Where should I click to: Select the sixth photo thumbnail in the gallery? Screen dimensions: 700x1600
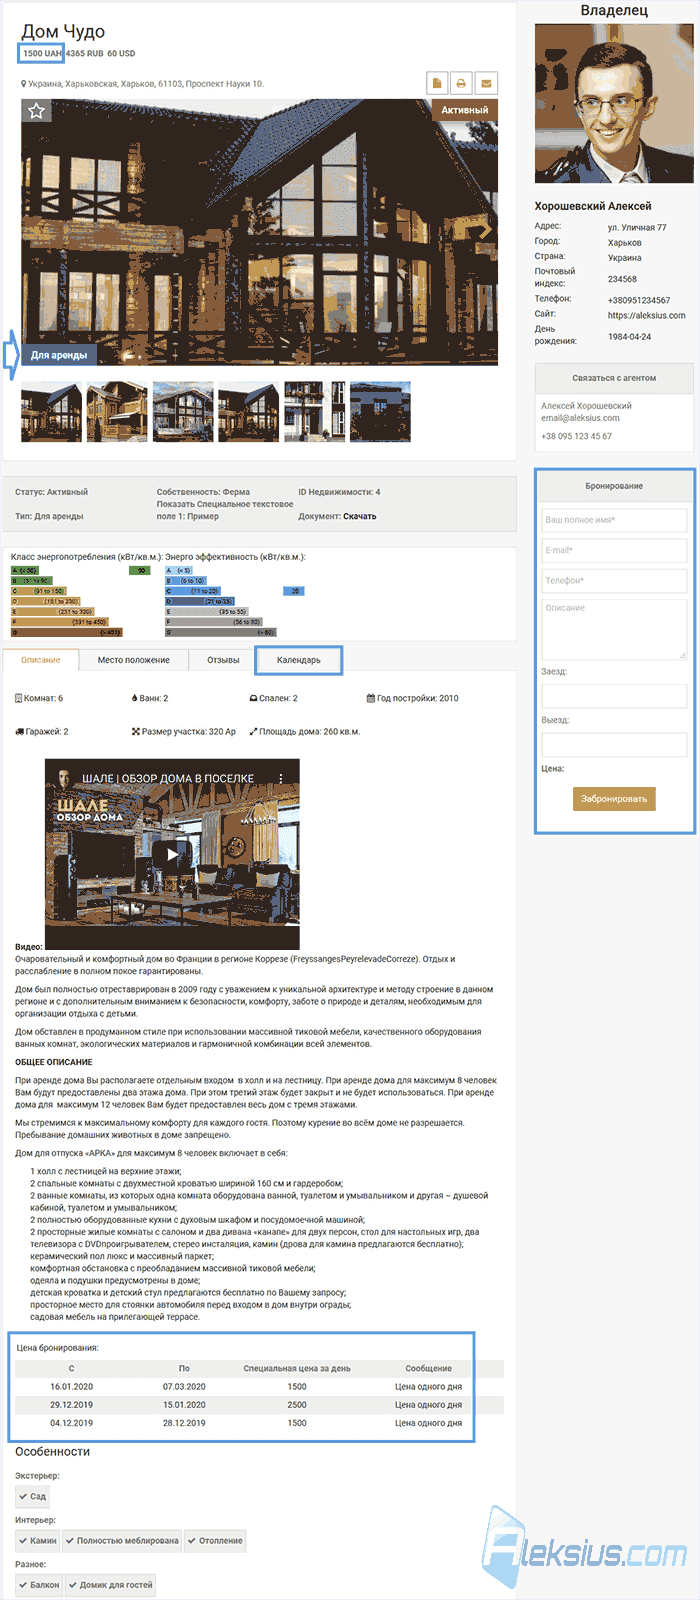(x=380, y=411)
